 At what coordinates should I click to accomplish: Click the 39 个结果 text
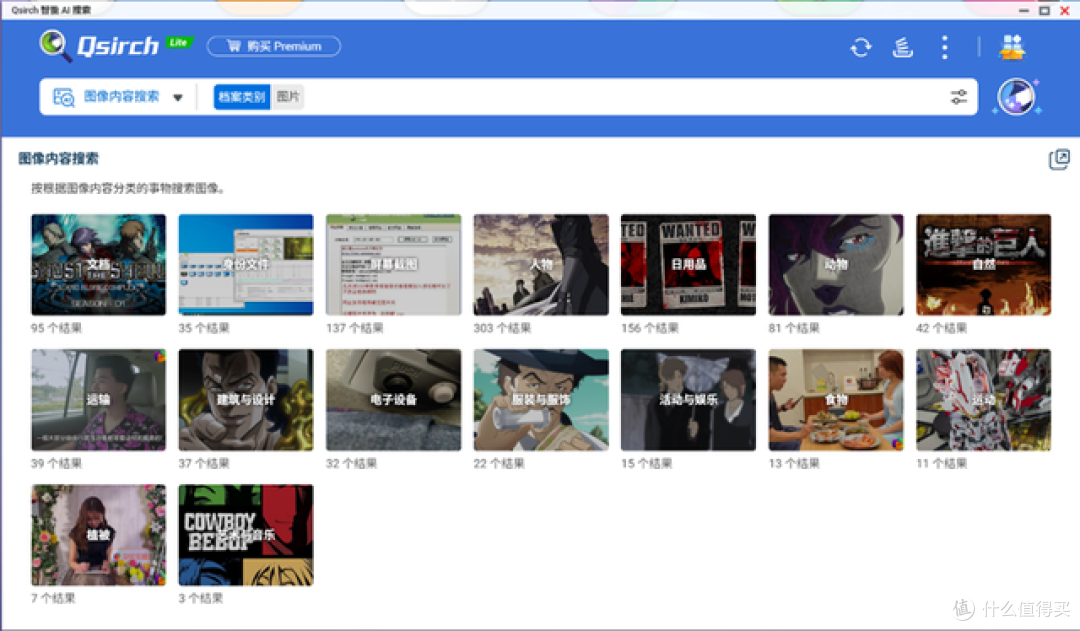[x=56, y=464]
